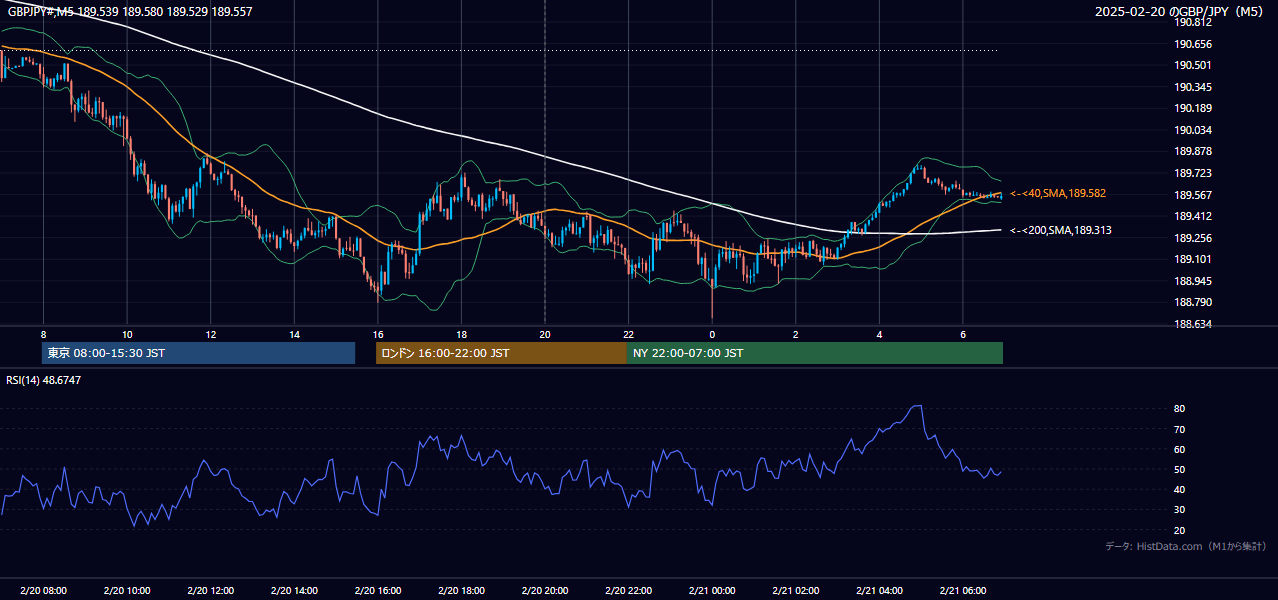Image resolution: width=1278 pixels, height=600 pixels.
Task: Click the '2/21 06:00' date label
Action: point(962,591)
